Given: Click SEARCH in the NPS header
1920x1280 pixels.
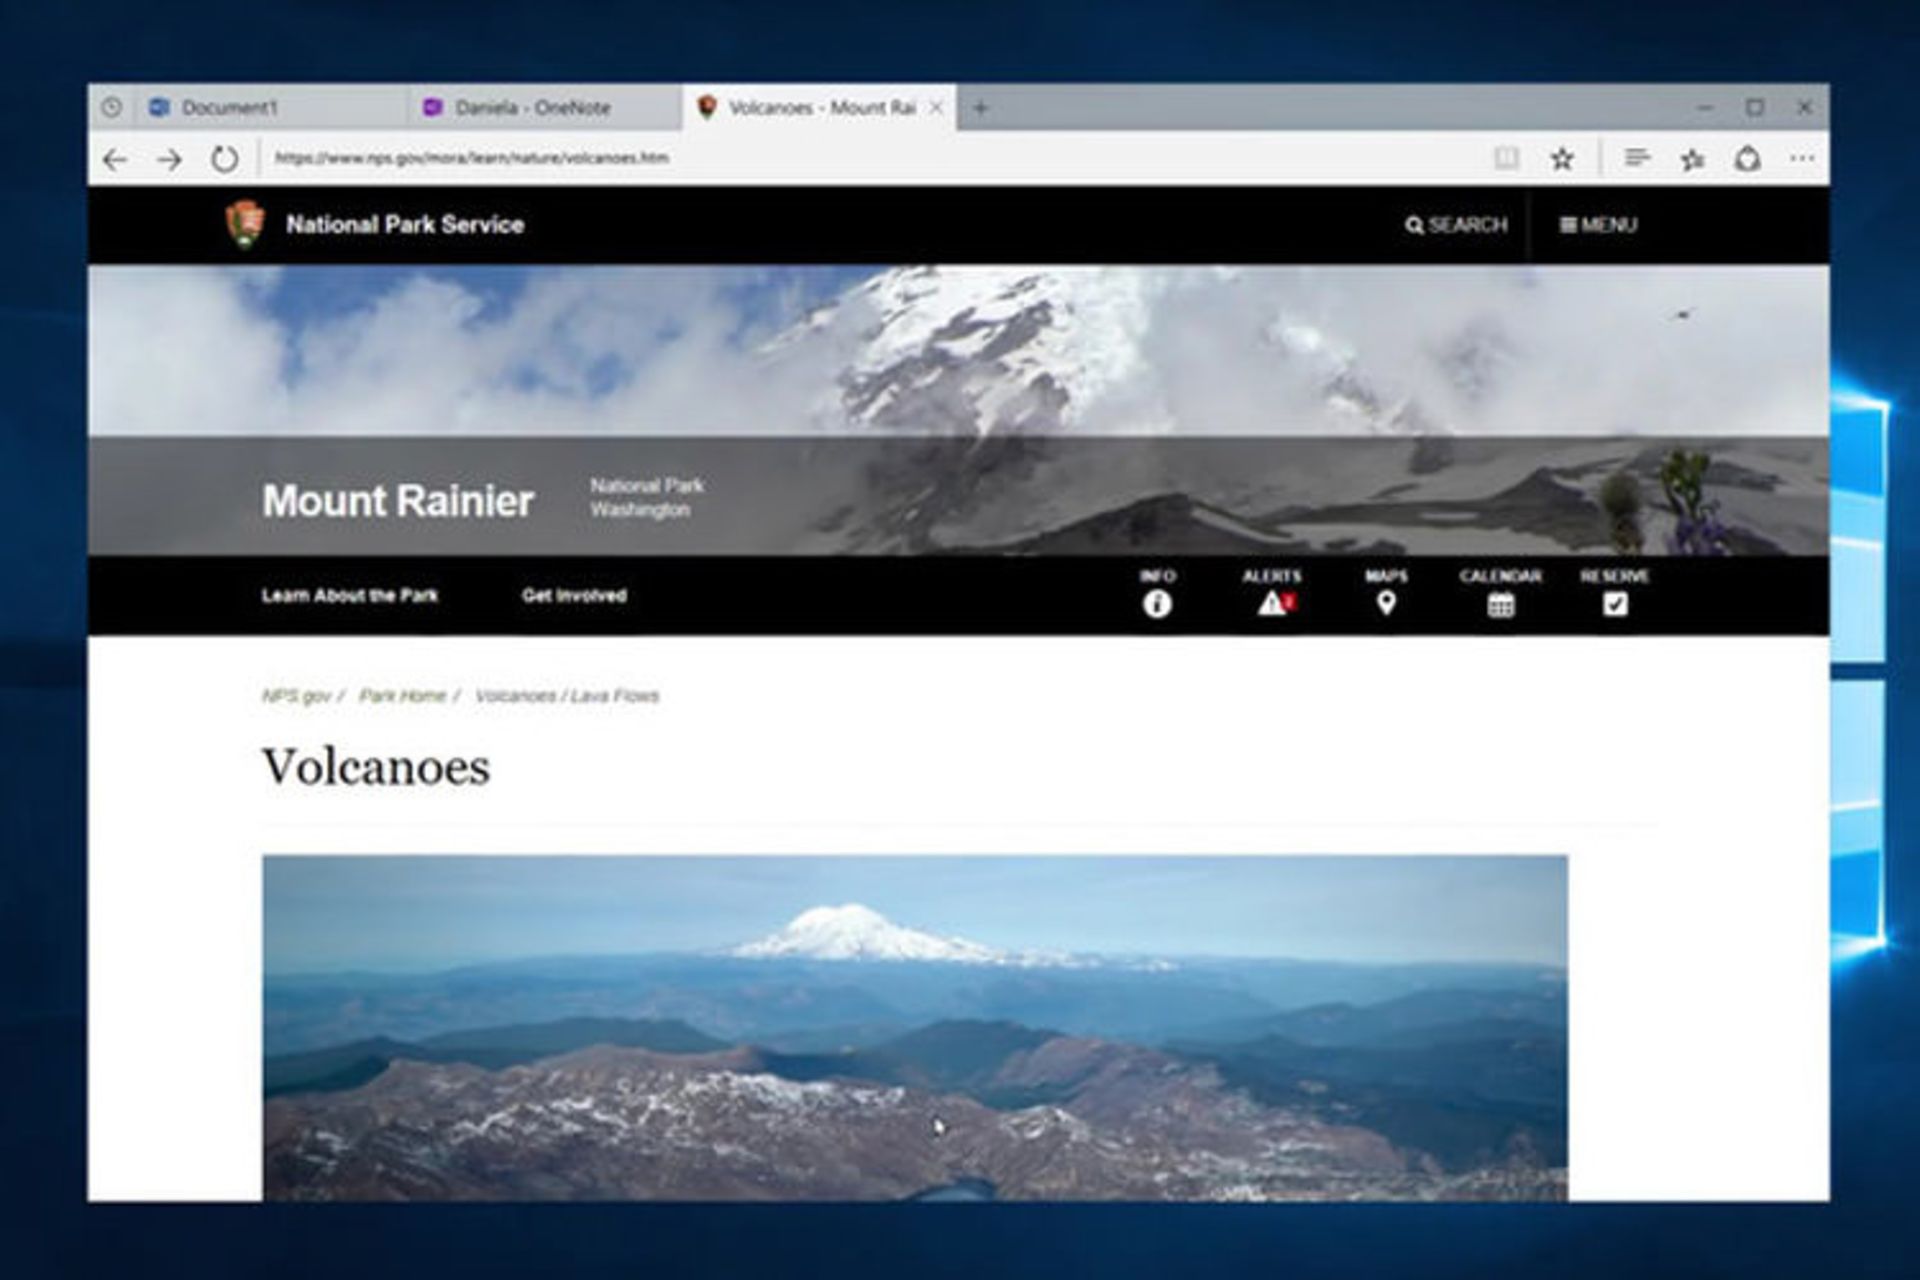Looking at the screenshot, I should click(1456, 225).
